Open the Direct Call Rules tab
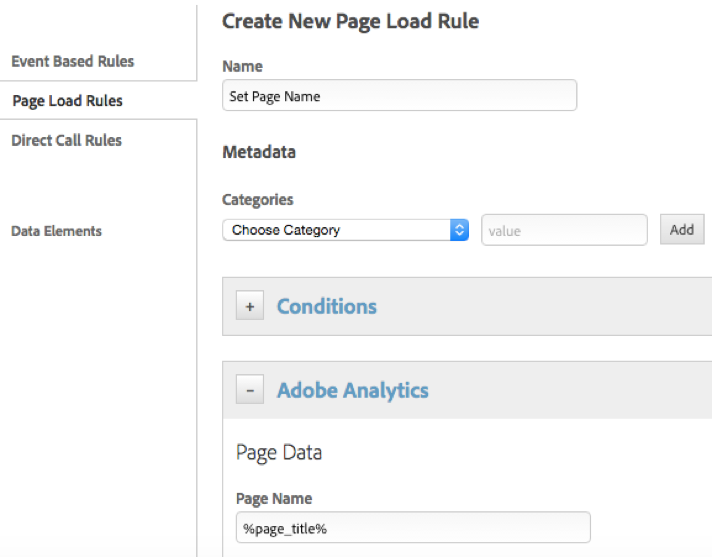The height and width of the screenshot is (557, 712). coord(66,141)
